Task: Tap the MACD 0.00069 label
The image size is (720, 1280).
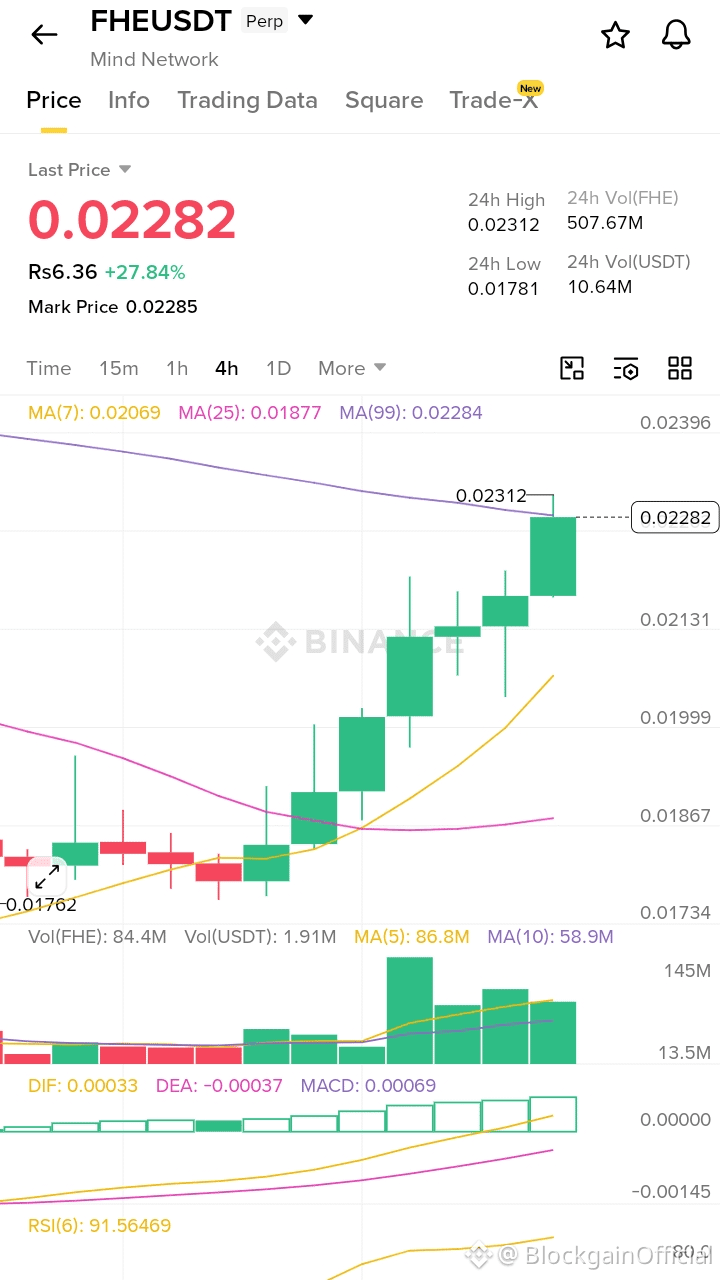Action: [x=368, y=1085]
